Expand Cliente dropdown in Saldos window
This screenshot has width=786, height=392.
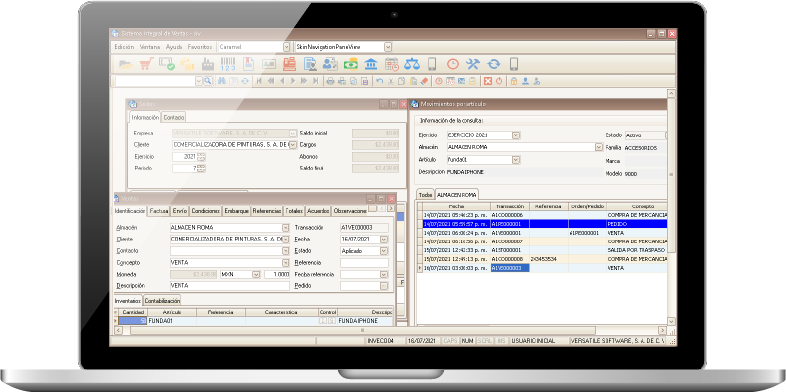tap(293, 145)
